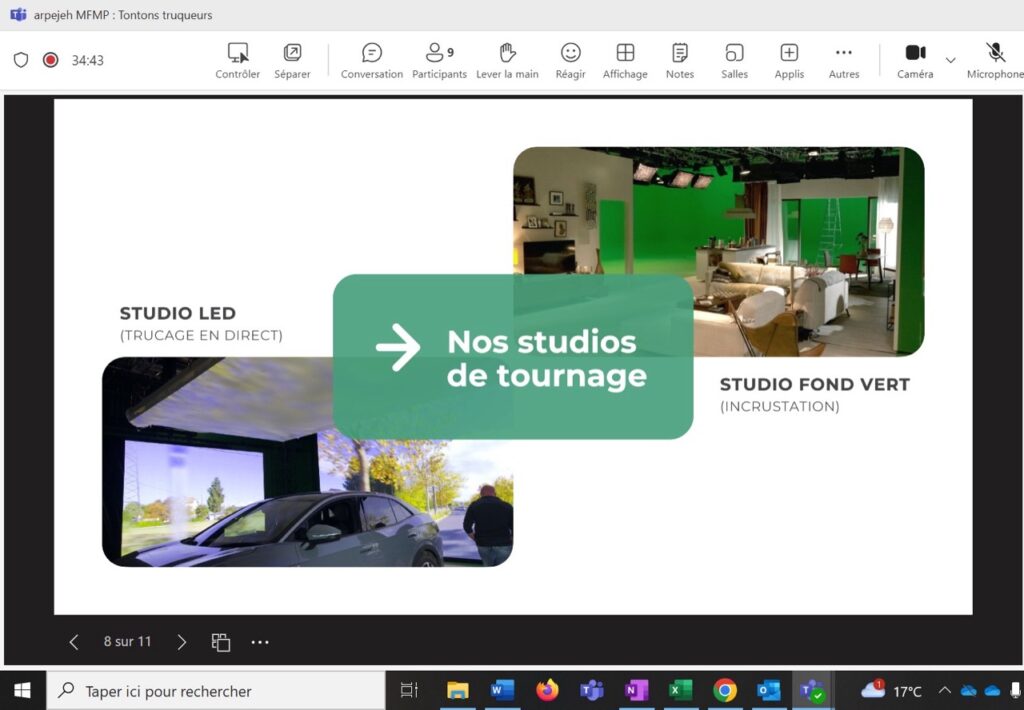Change layout via Affichage
Image resolution: width=1024 pixels, height=710 pixels.
point(625,60)
